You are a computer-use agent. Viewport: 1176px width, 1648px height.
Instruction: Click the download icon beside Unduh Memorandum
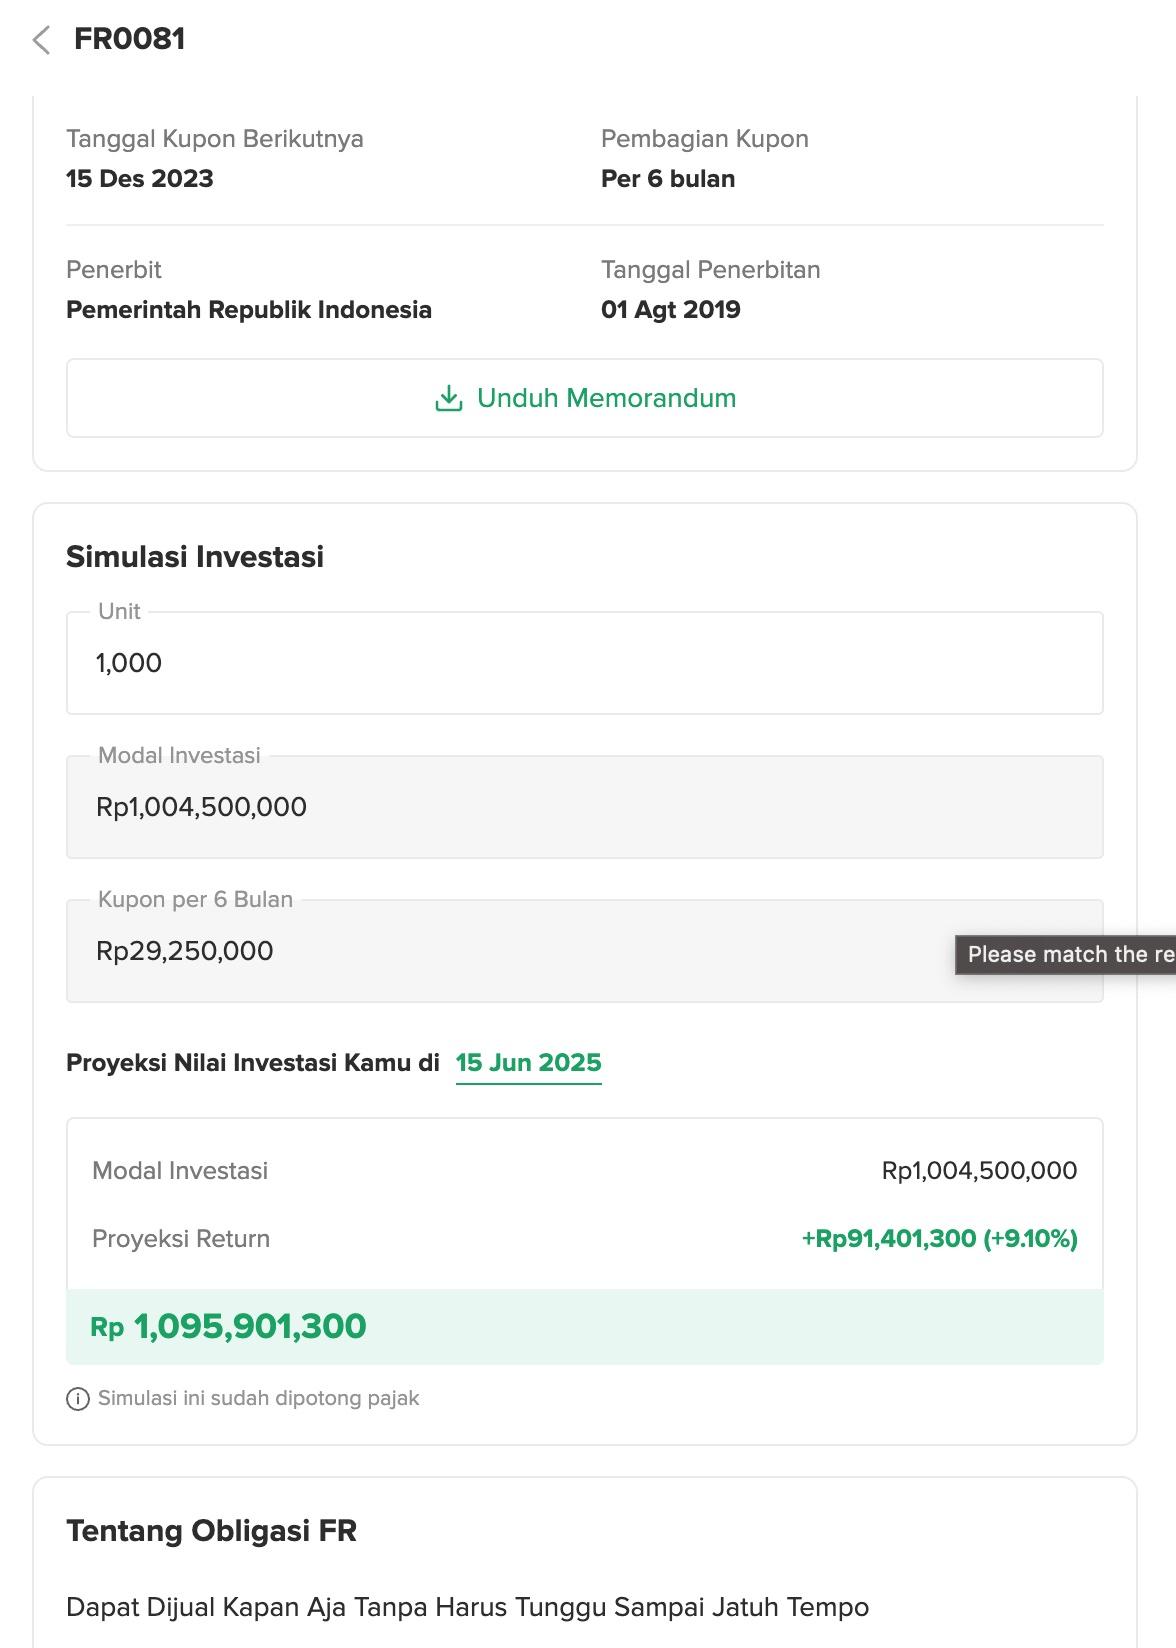[449, 398]
